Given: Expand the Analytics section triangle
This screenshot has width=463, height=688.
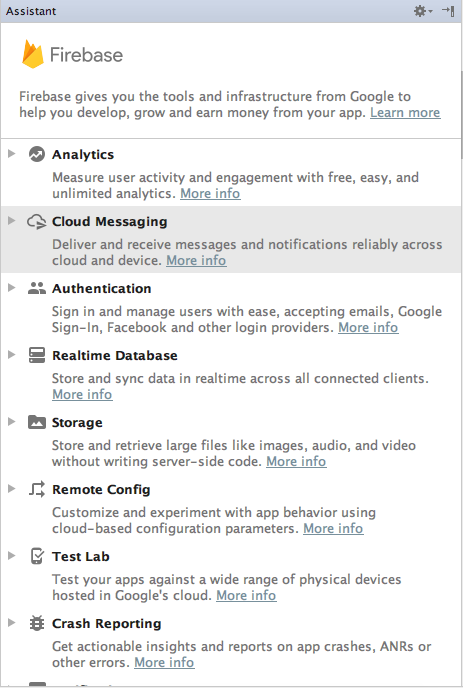Looking at the screenshot, I should 12,154.
